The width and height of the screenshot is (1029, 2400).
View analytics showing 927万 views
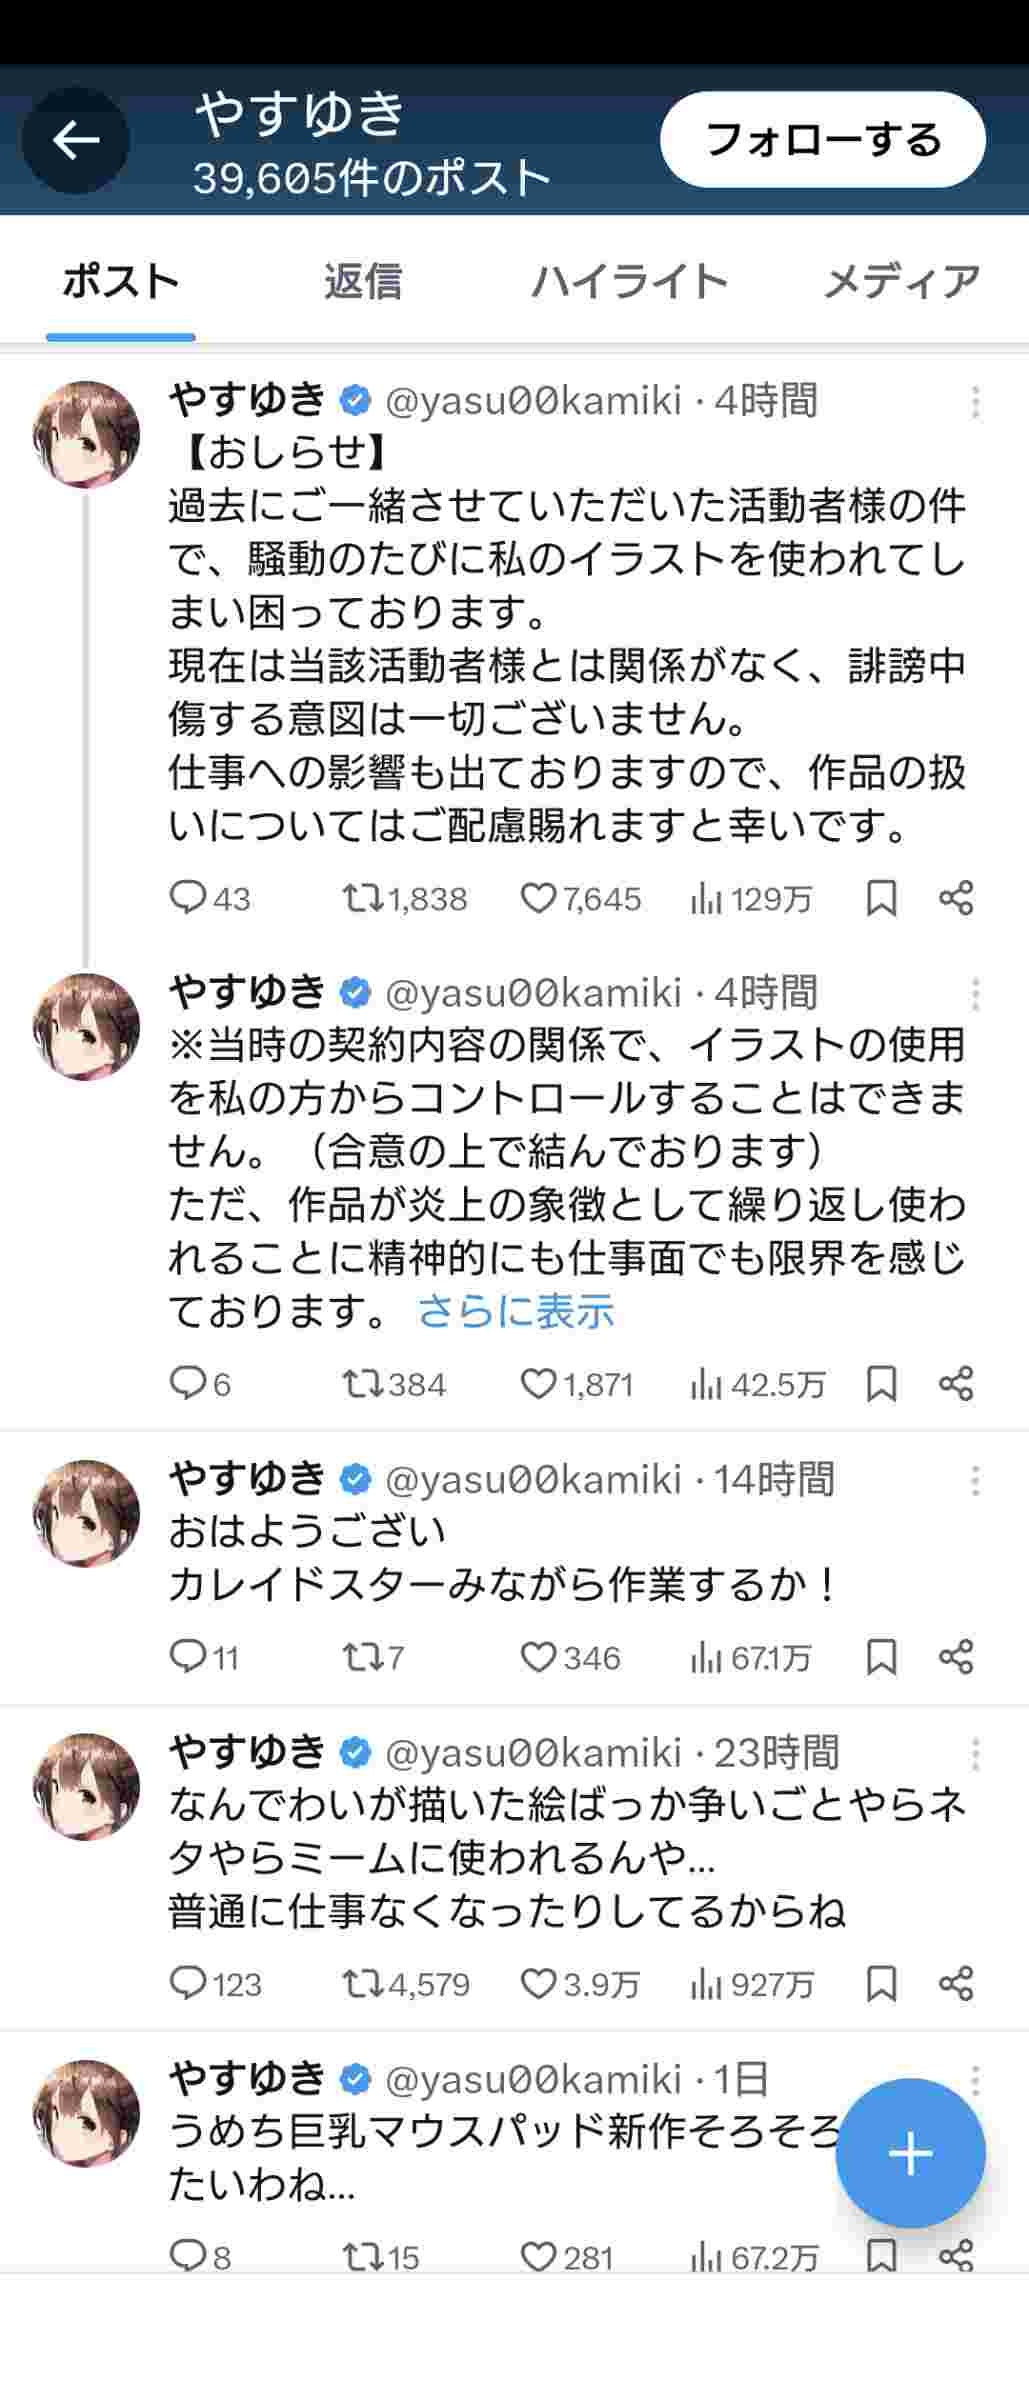click(752, 1983)
